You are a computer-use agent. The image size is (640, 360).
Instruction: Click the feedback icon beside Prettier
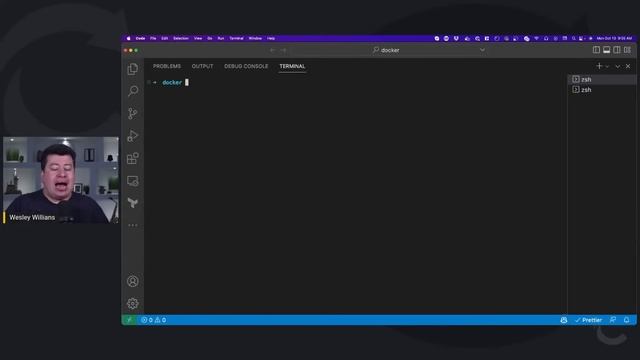pyautogui.click(x=613, y=320)
